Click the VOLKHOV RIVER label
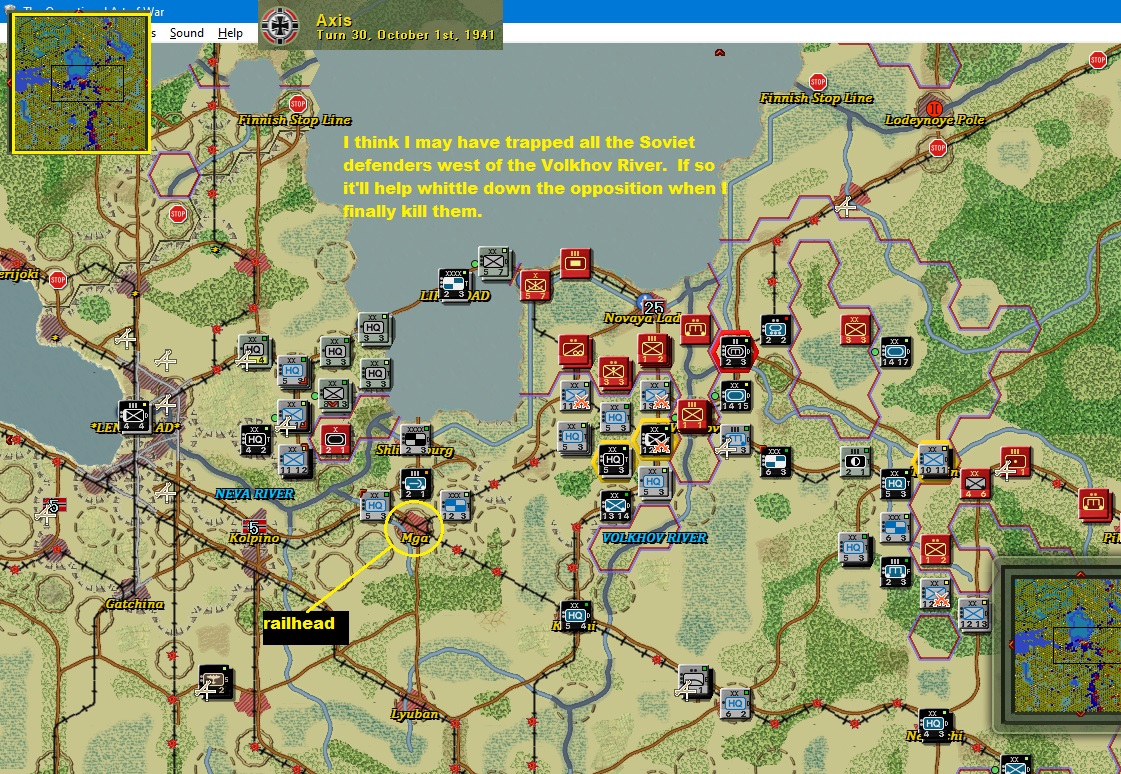 tap(655, 537)
